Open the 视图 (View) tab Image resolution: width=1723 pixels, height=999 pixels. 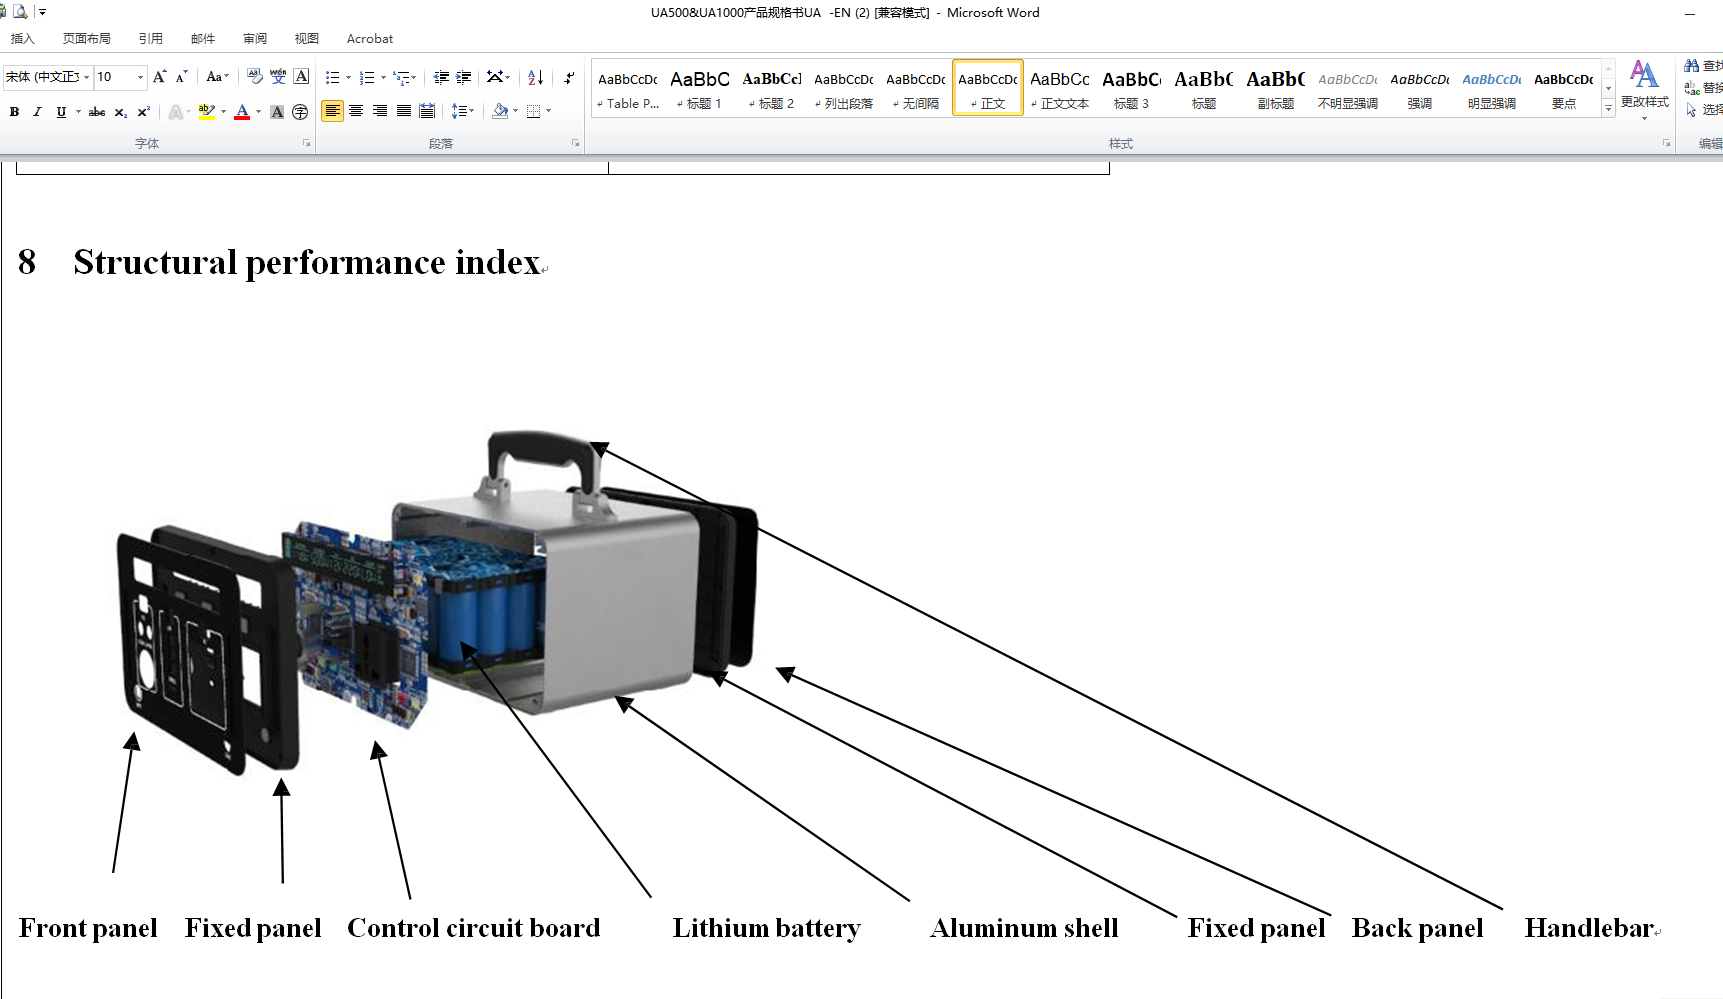point(307,38)
